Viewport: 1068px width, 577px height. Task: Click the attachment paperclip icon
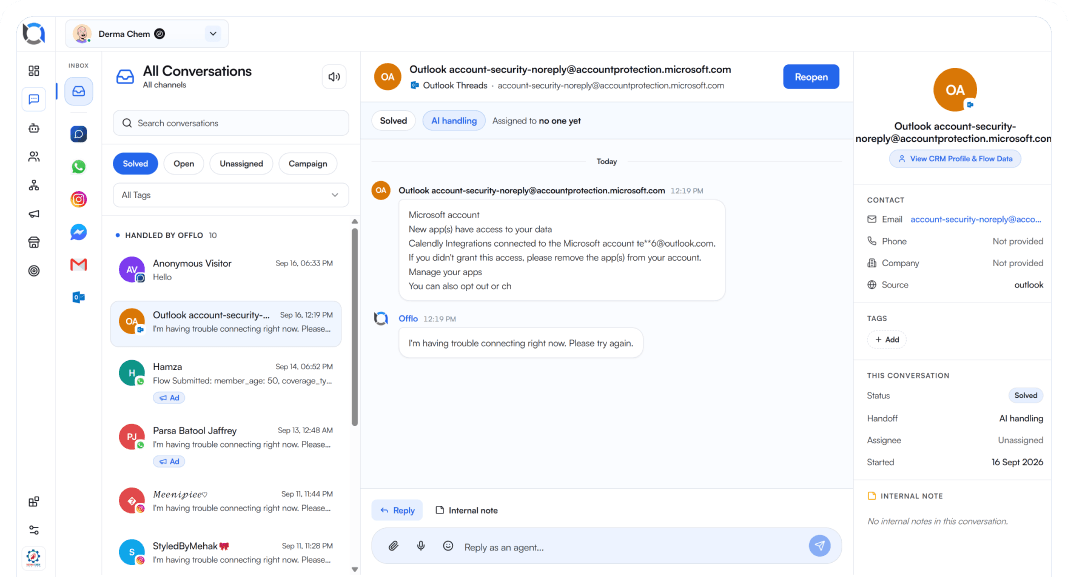point(394,546)
